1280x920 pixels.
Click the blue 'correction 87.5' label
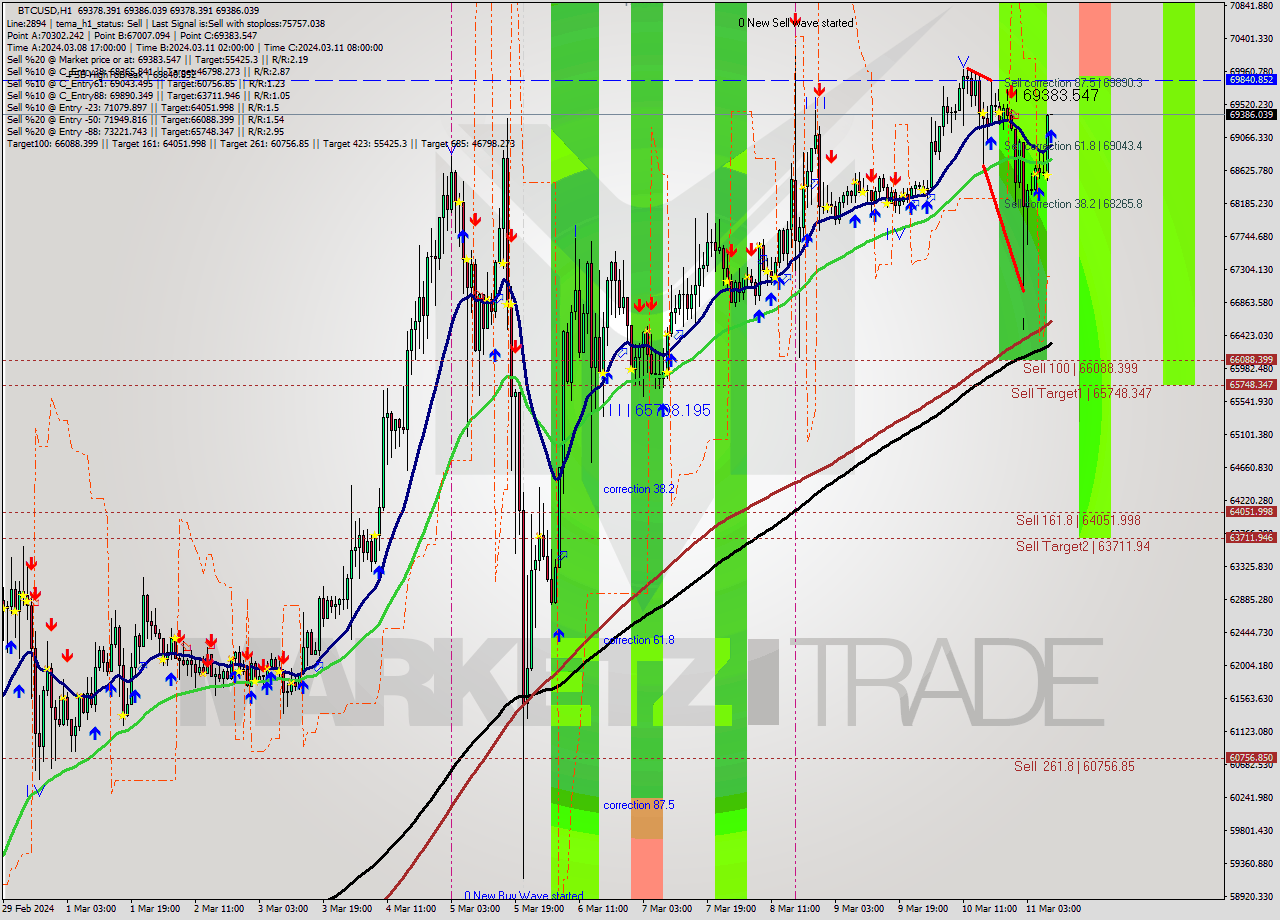pos(639,806)
